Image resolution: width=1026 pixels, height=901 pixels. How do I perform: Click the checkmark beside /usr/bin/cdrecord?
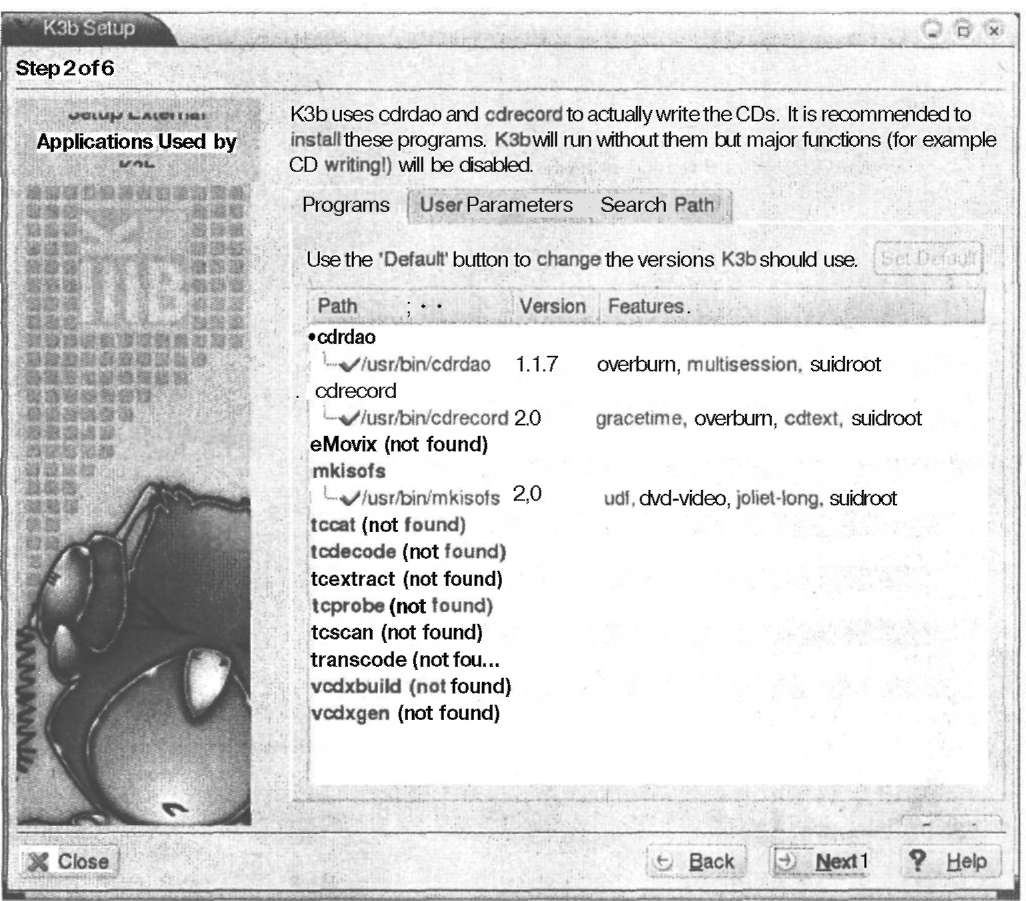(x=350, y=418)
